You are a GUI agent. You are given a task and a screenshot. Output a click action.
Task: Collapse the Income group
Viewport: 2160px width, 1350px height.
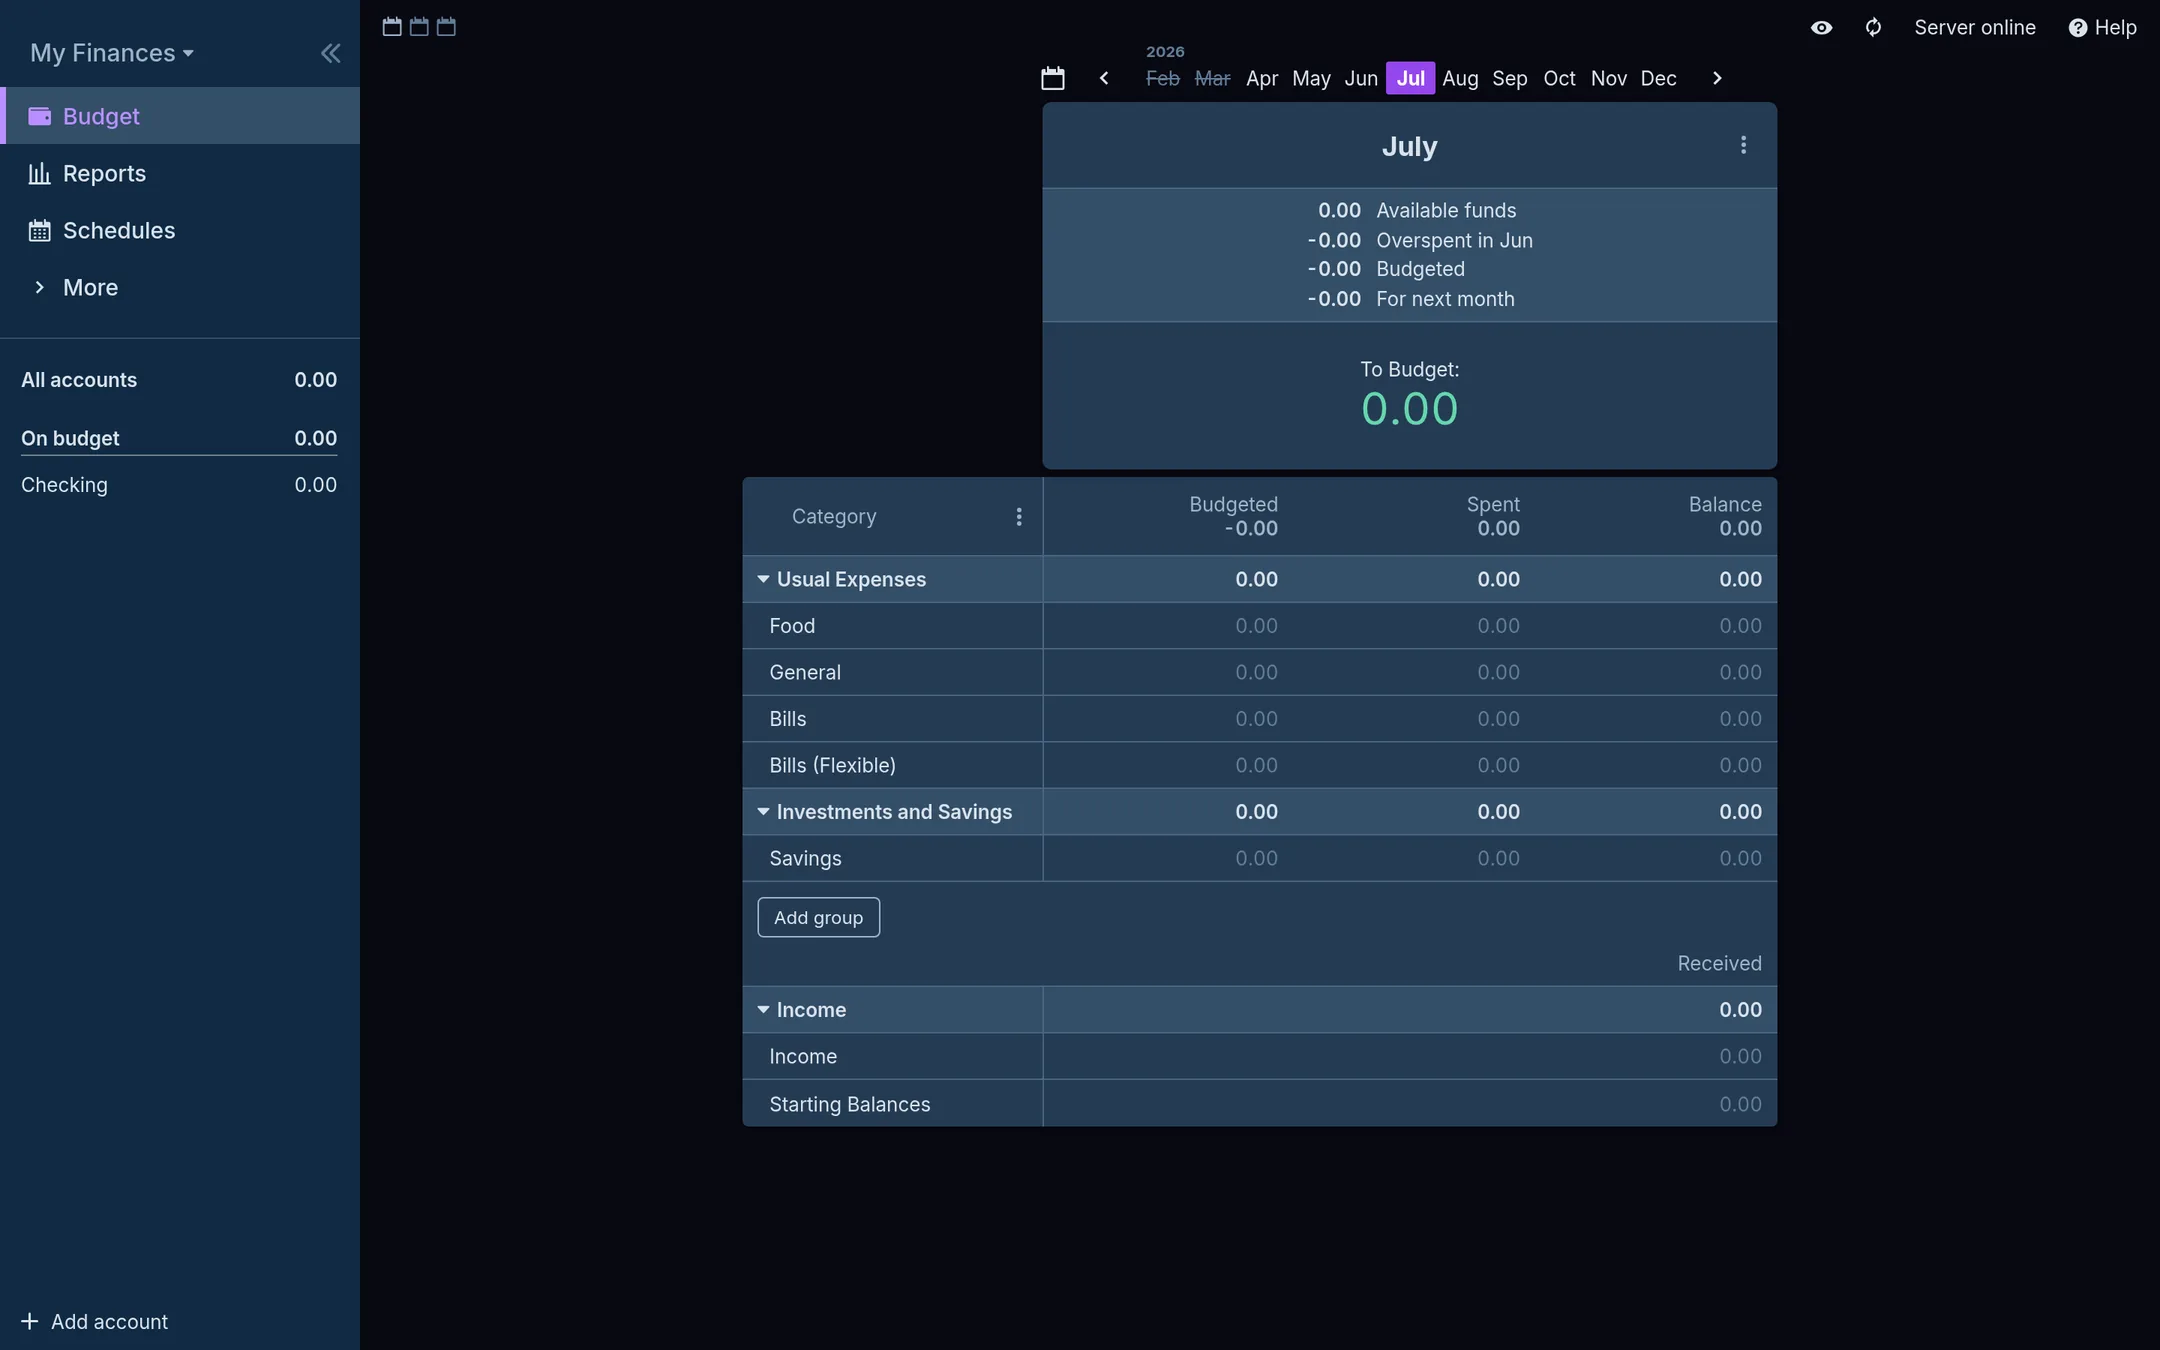[x=763, y=1010]
